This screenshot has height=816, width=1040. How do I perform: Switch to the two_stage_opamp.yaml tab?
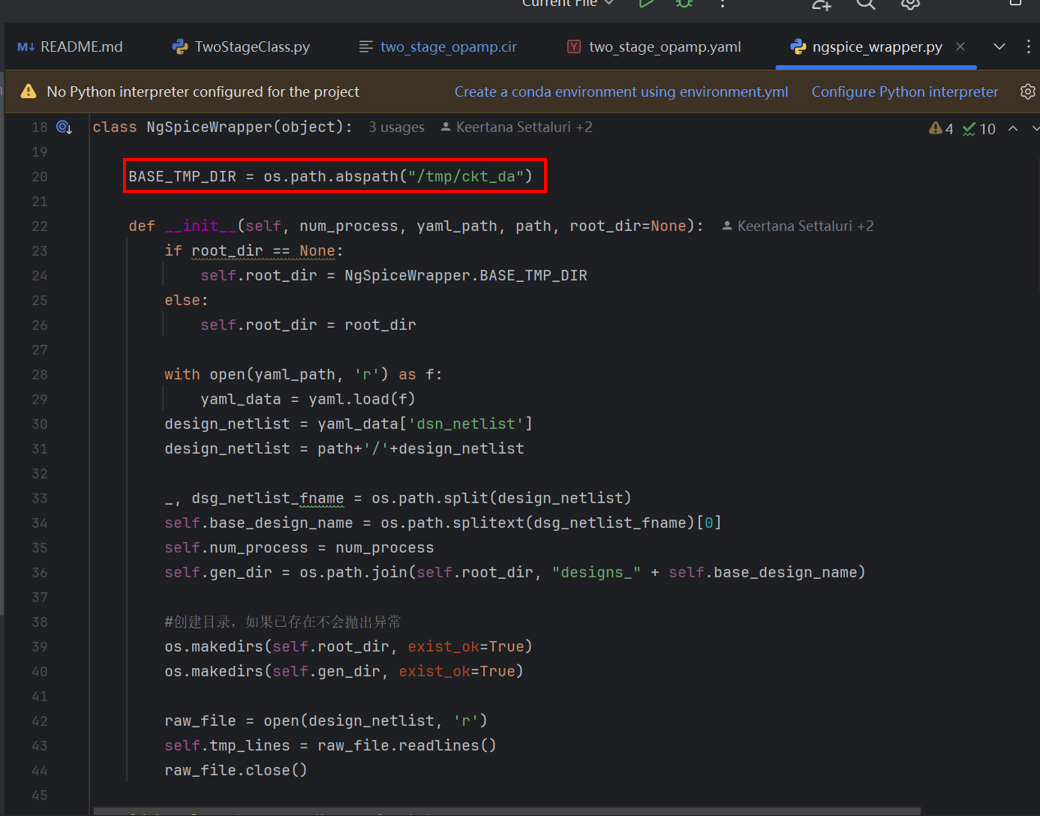tap(654, 47)
